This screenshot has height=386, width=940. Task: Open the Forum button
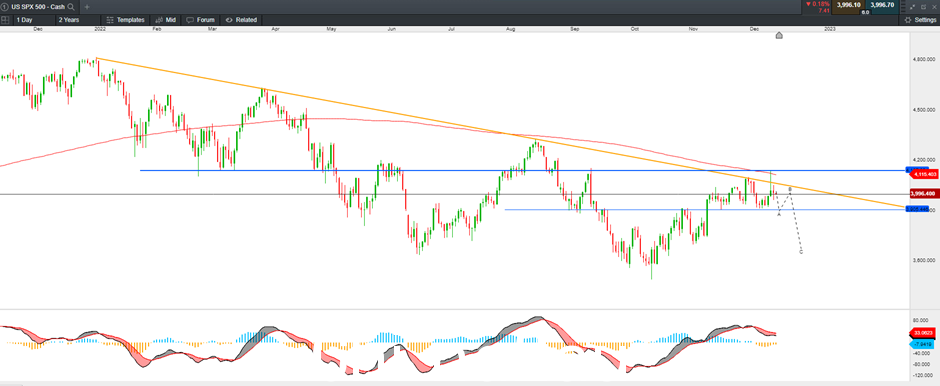(x=200, y=20)
